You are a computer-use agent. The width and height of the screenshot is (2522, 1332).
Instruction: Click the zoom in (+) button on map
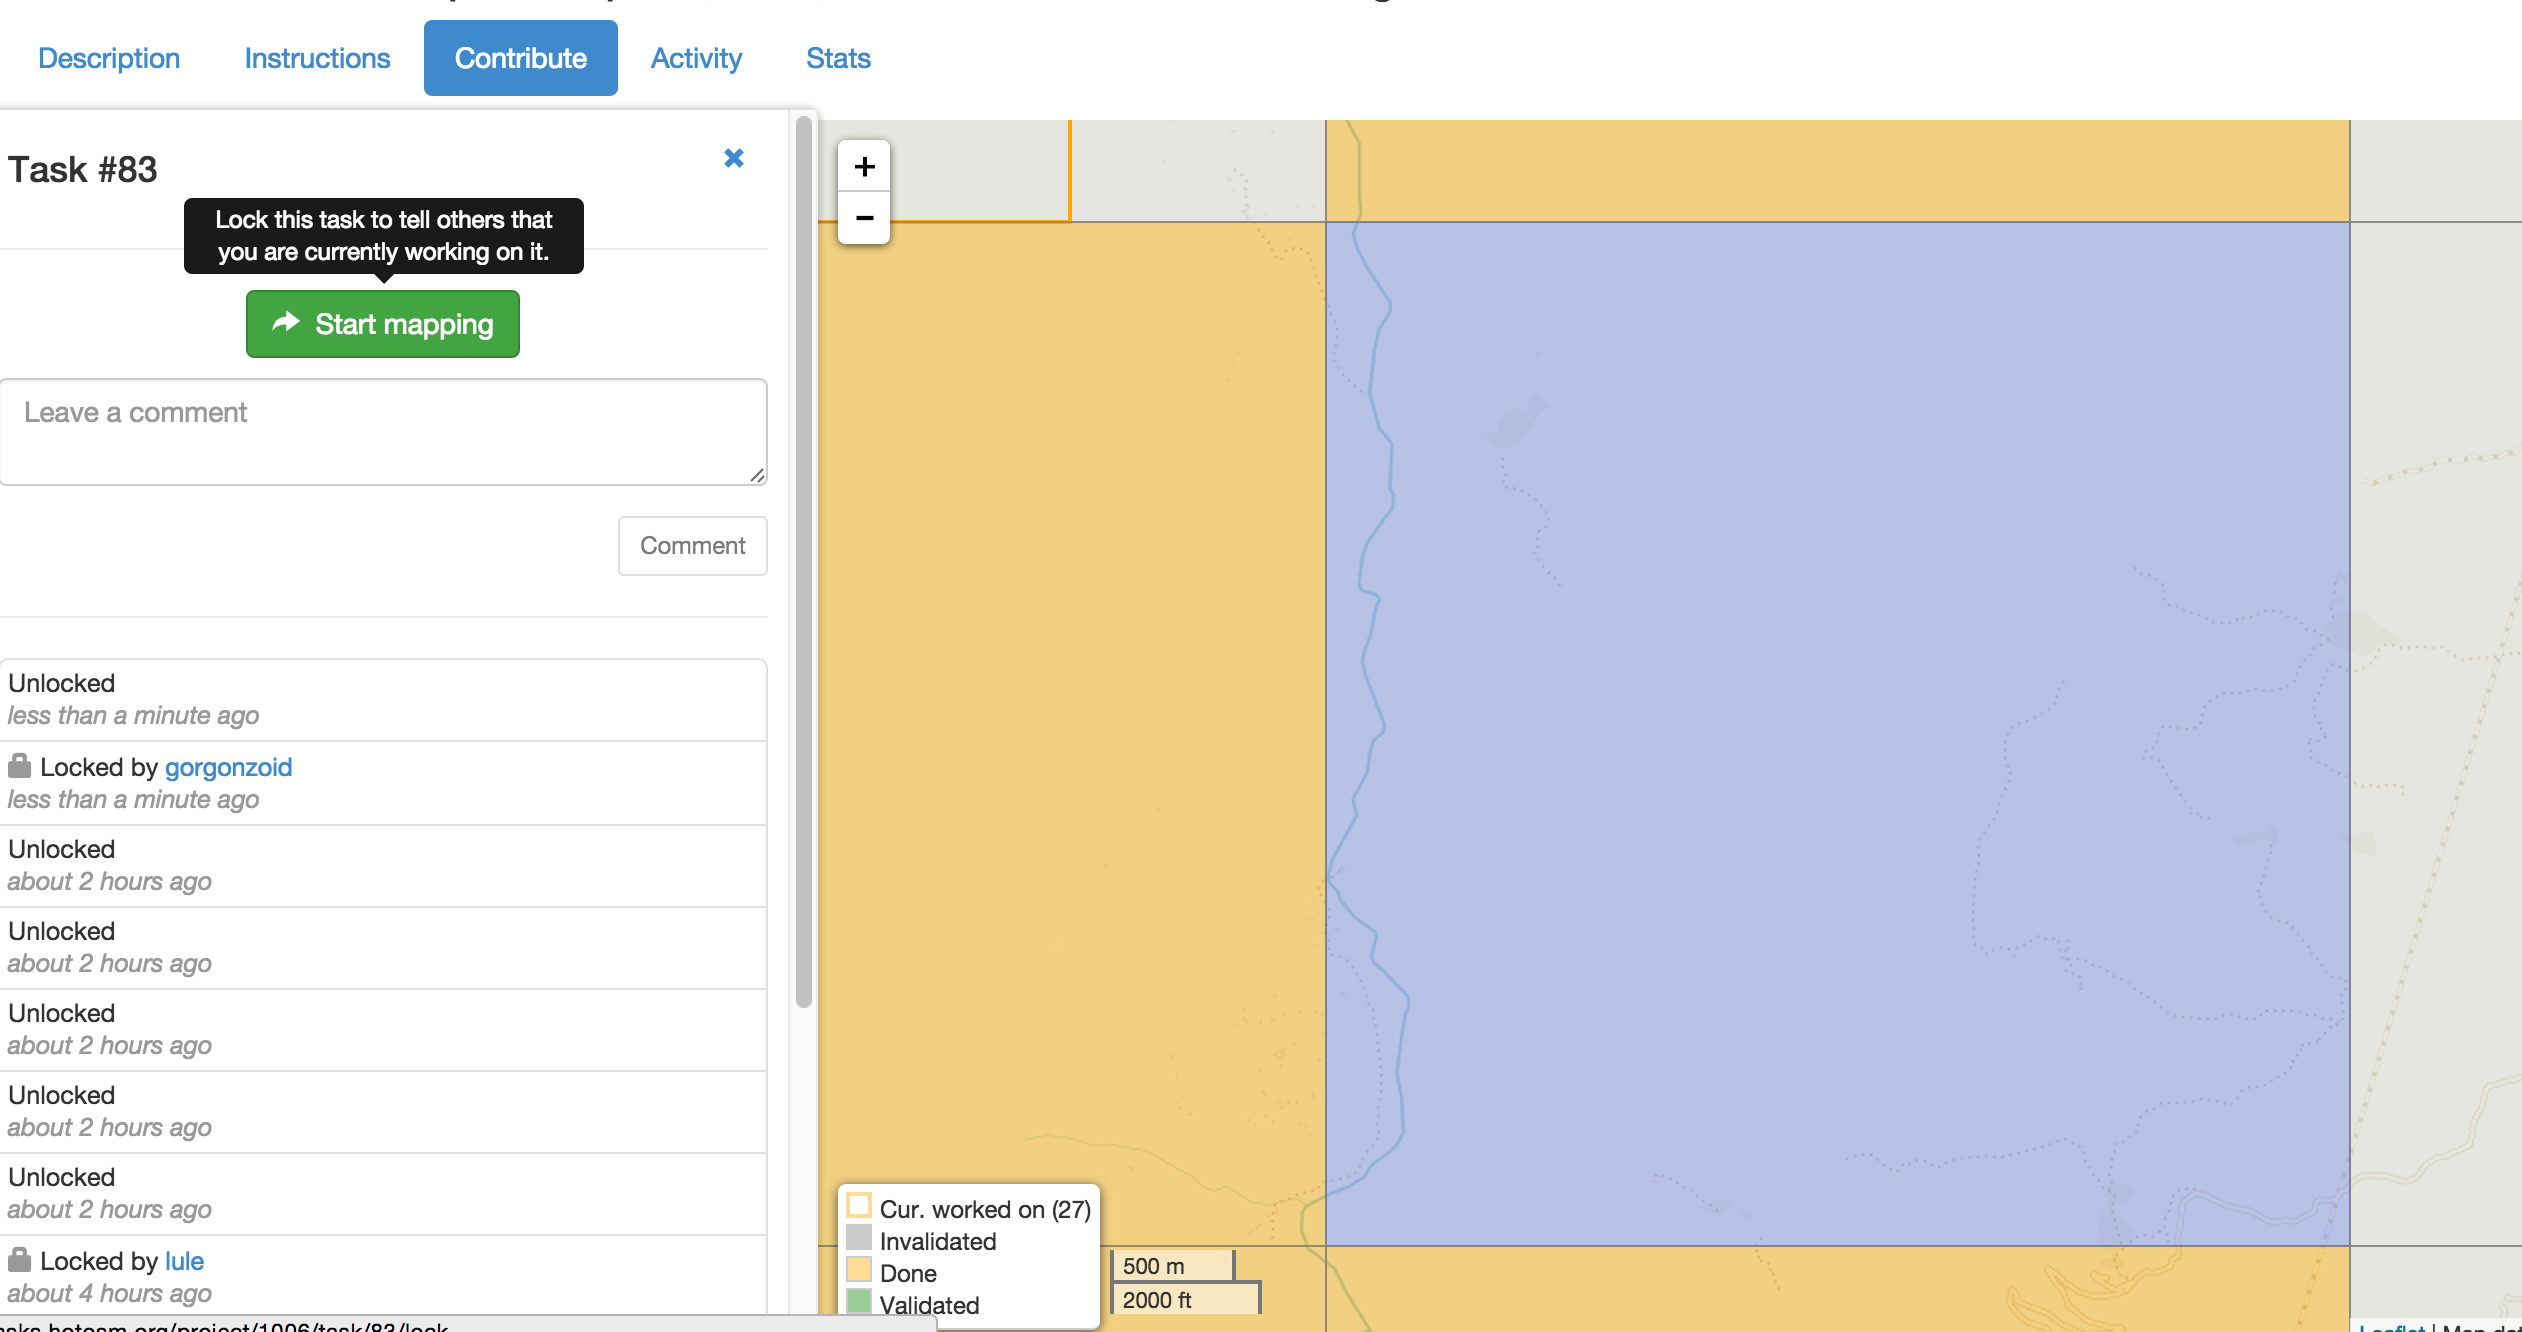(864, 163)
